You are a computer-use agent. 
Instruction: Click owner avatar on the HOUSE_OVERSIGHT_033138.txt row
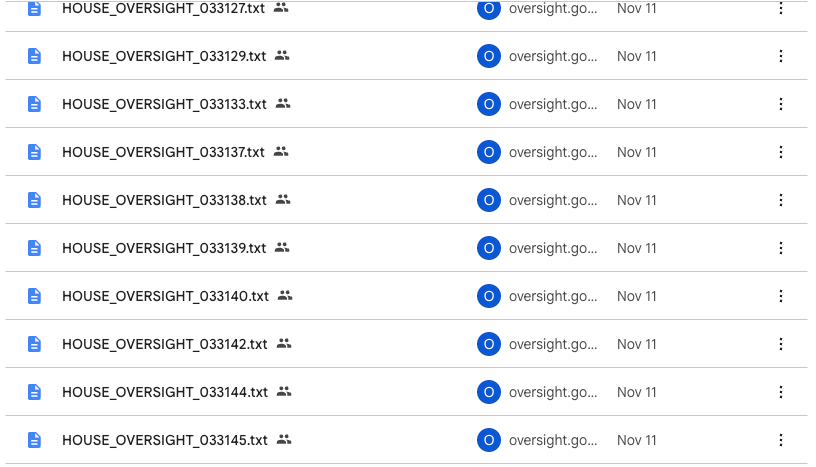point(488,200)
